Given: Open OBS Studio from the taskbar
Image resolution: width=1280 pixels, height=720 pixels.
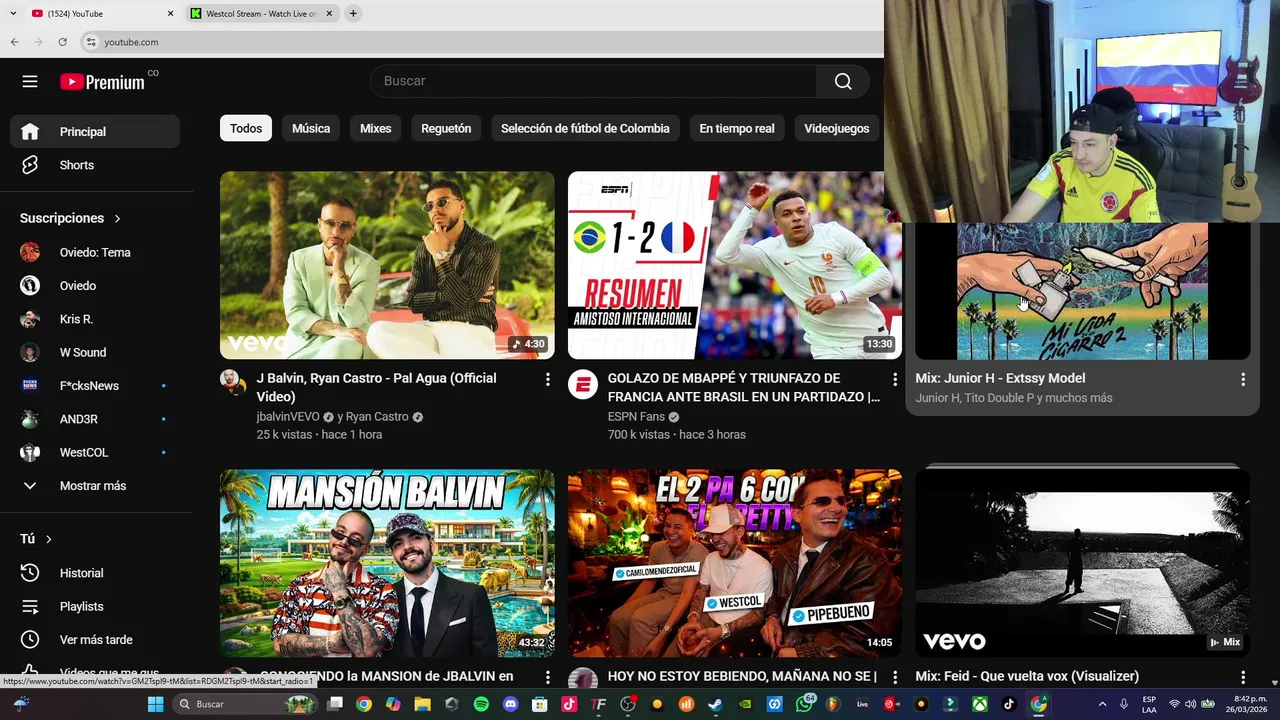Looking at the screenshot, I should [628, 704].
